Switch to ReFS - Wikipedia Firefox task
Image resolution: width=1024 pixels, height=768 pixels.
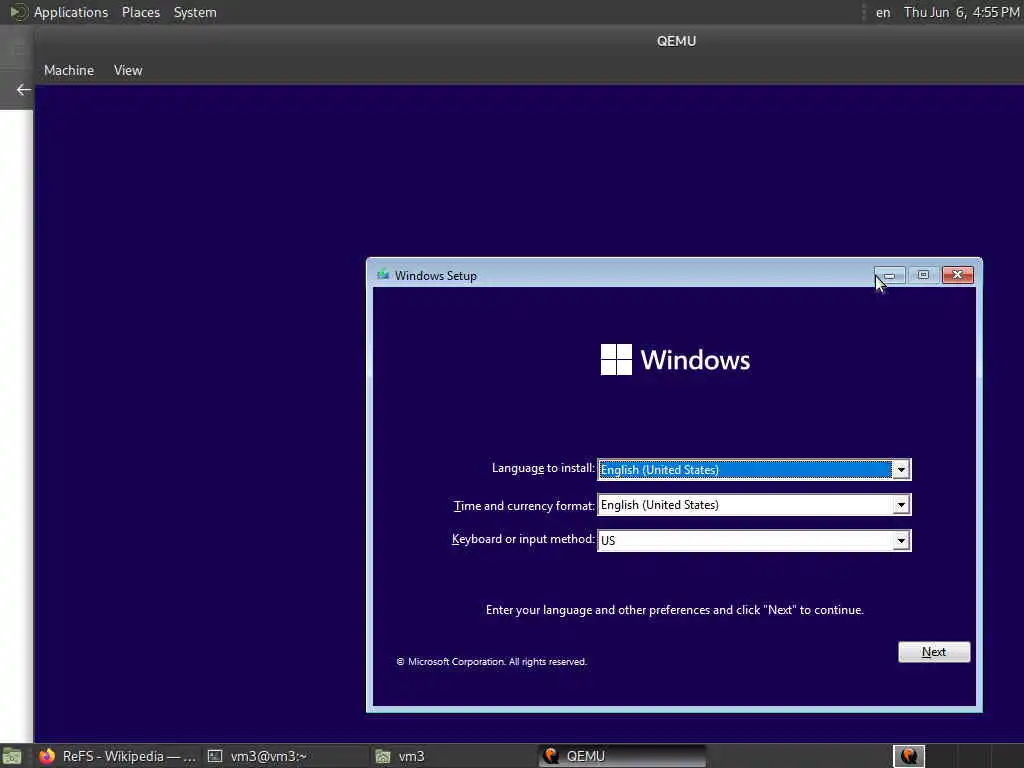click(x=116, y=756)
